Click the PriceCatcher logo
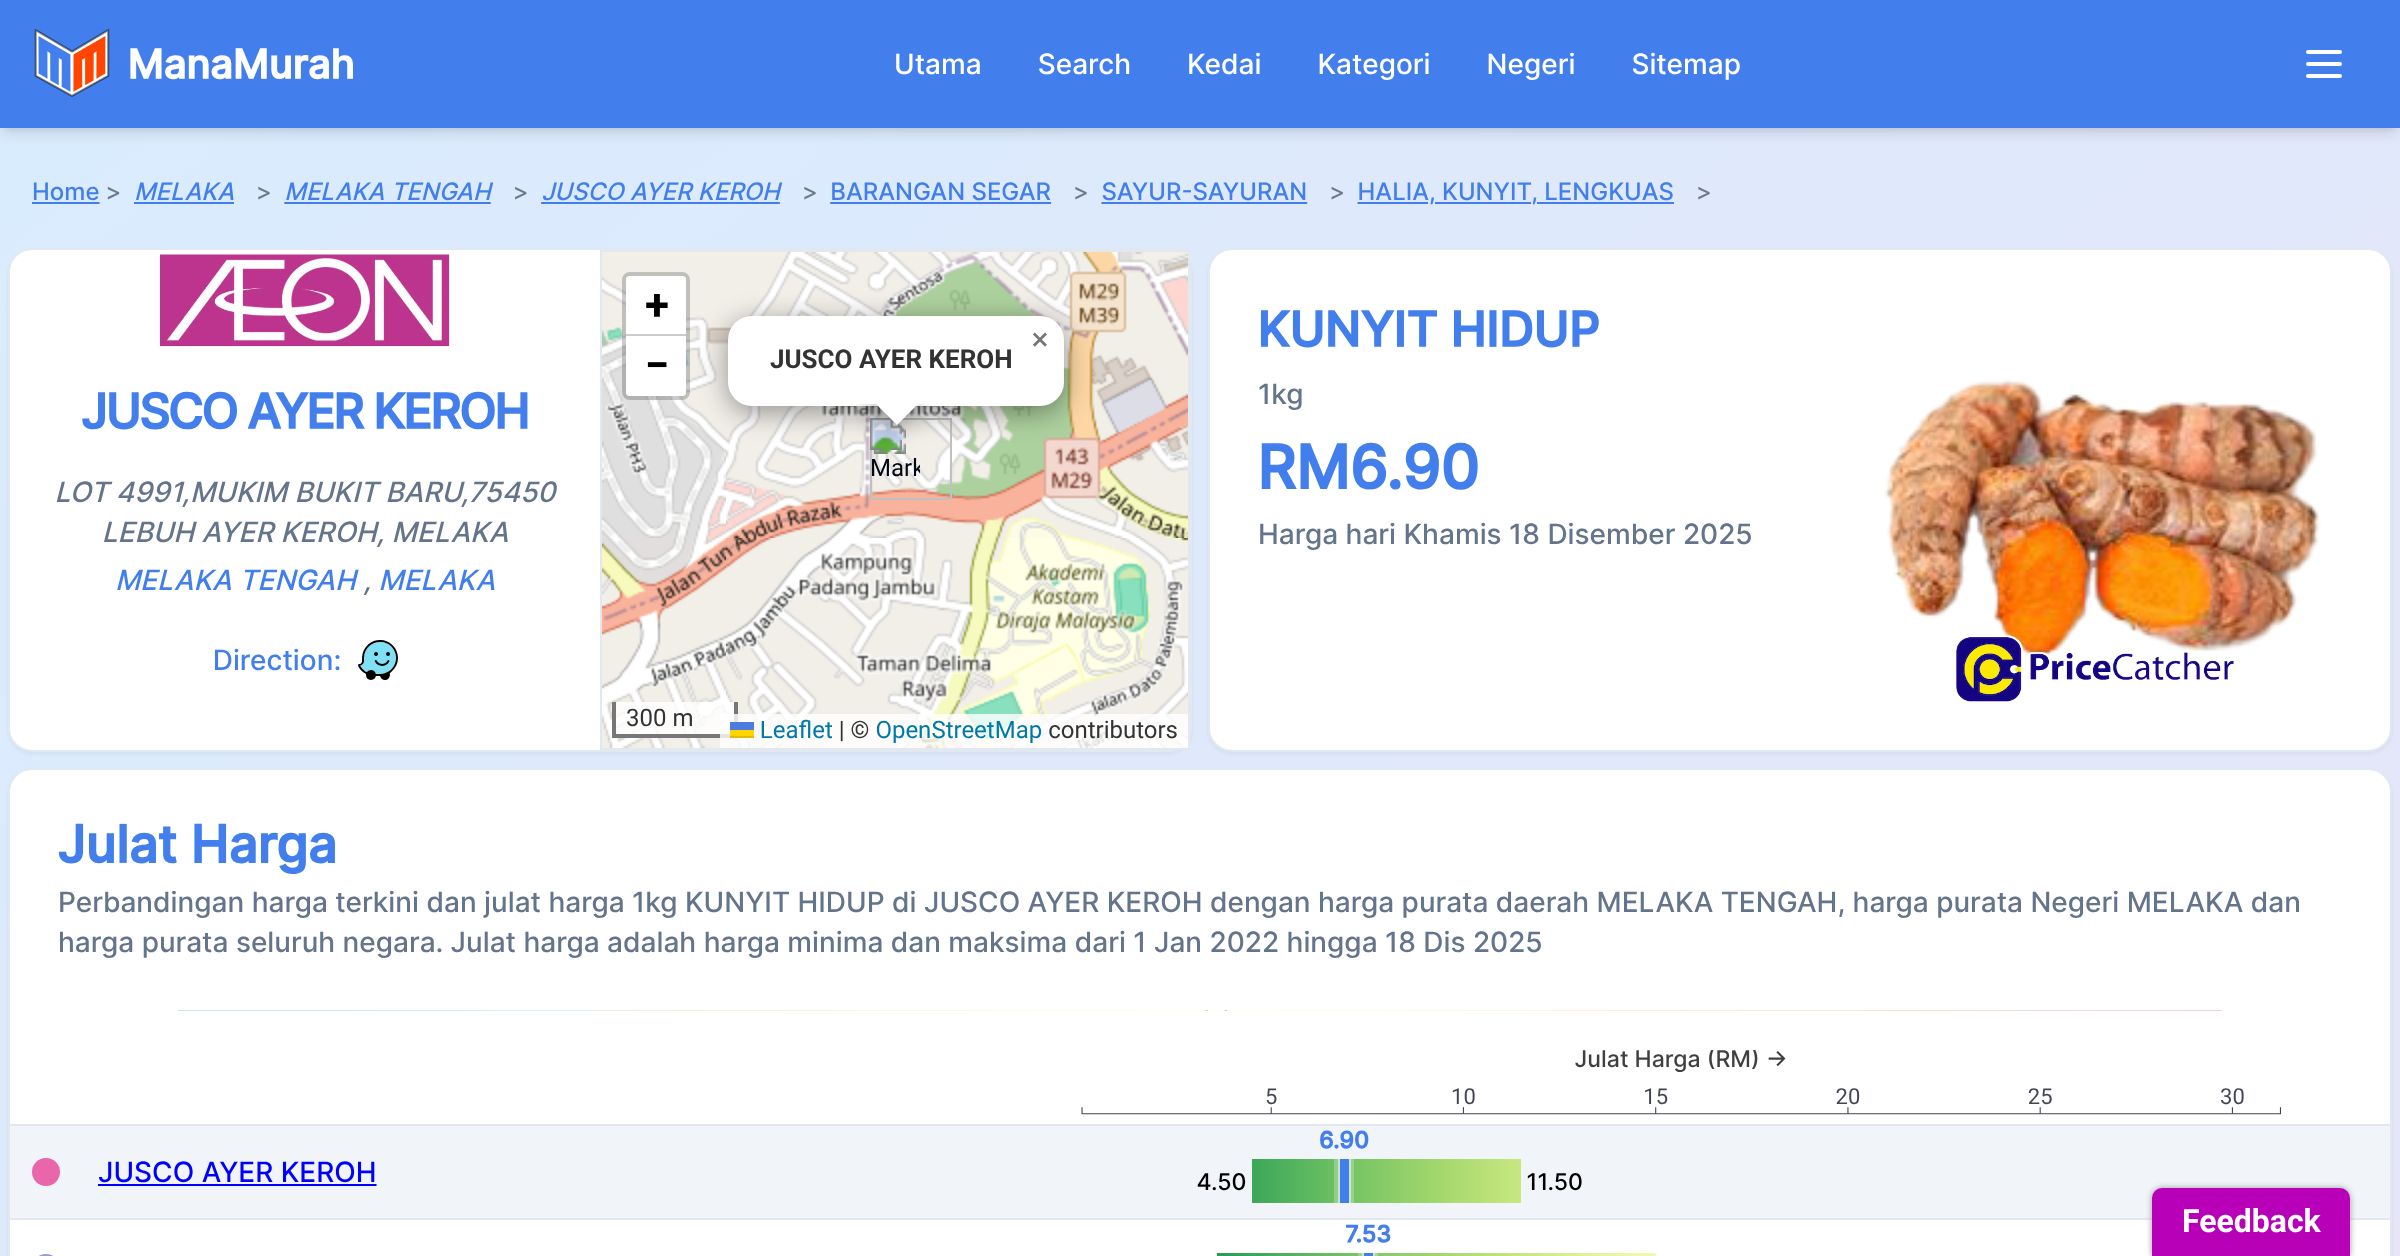Viewport: 2400px width, 1256px height. (2094, 668)
